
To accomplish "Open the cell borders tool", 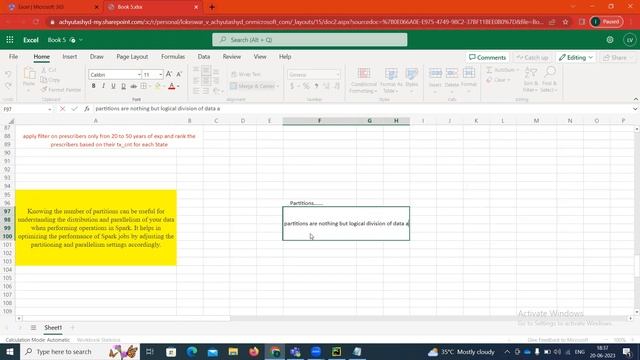I will point(144,86).
